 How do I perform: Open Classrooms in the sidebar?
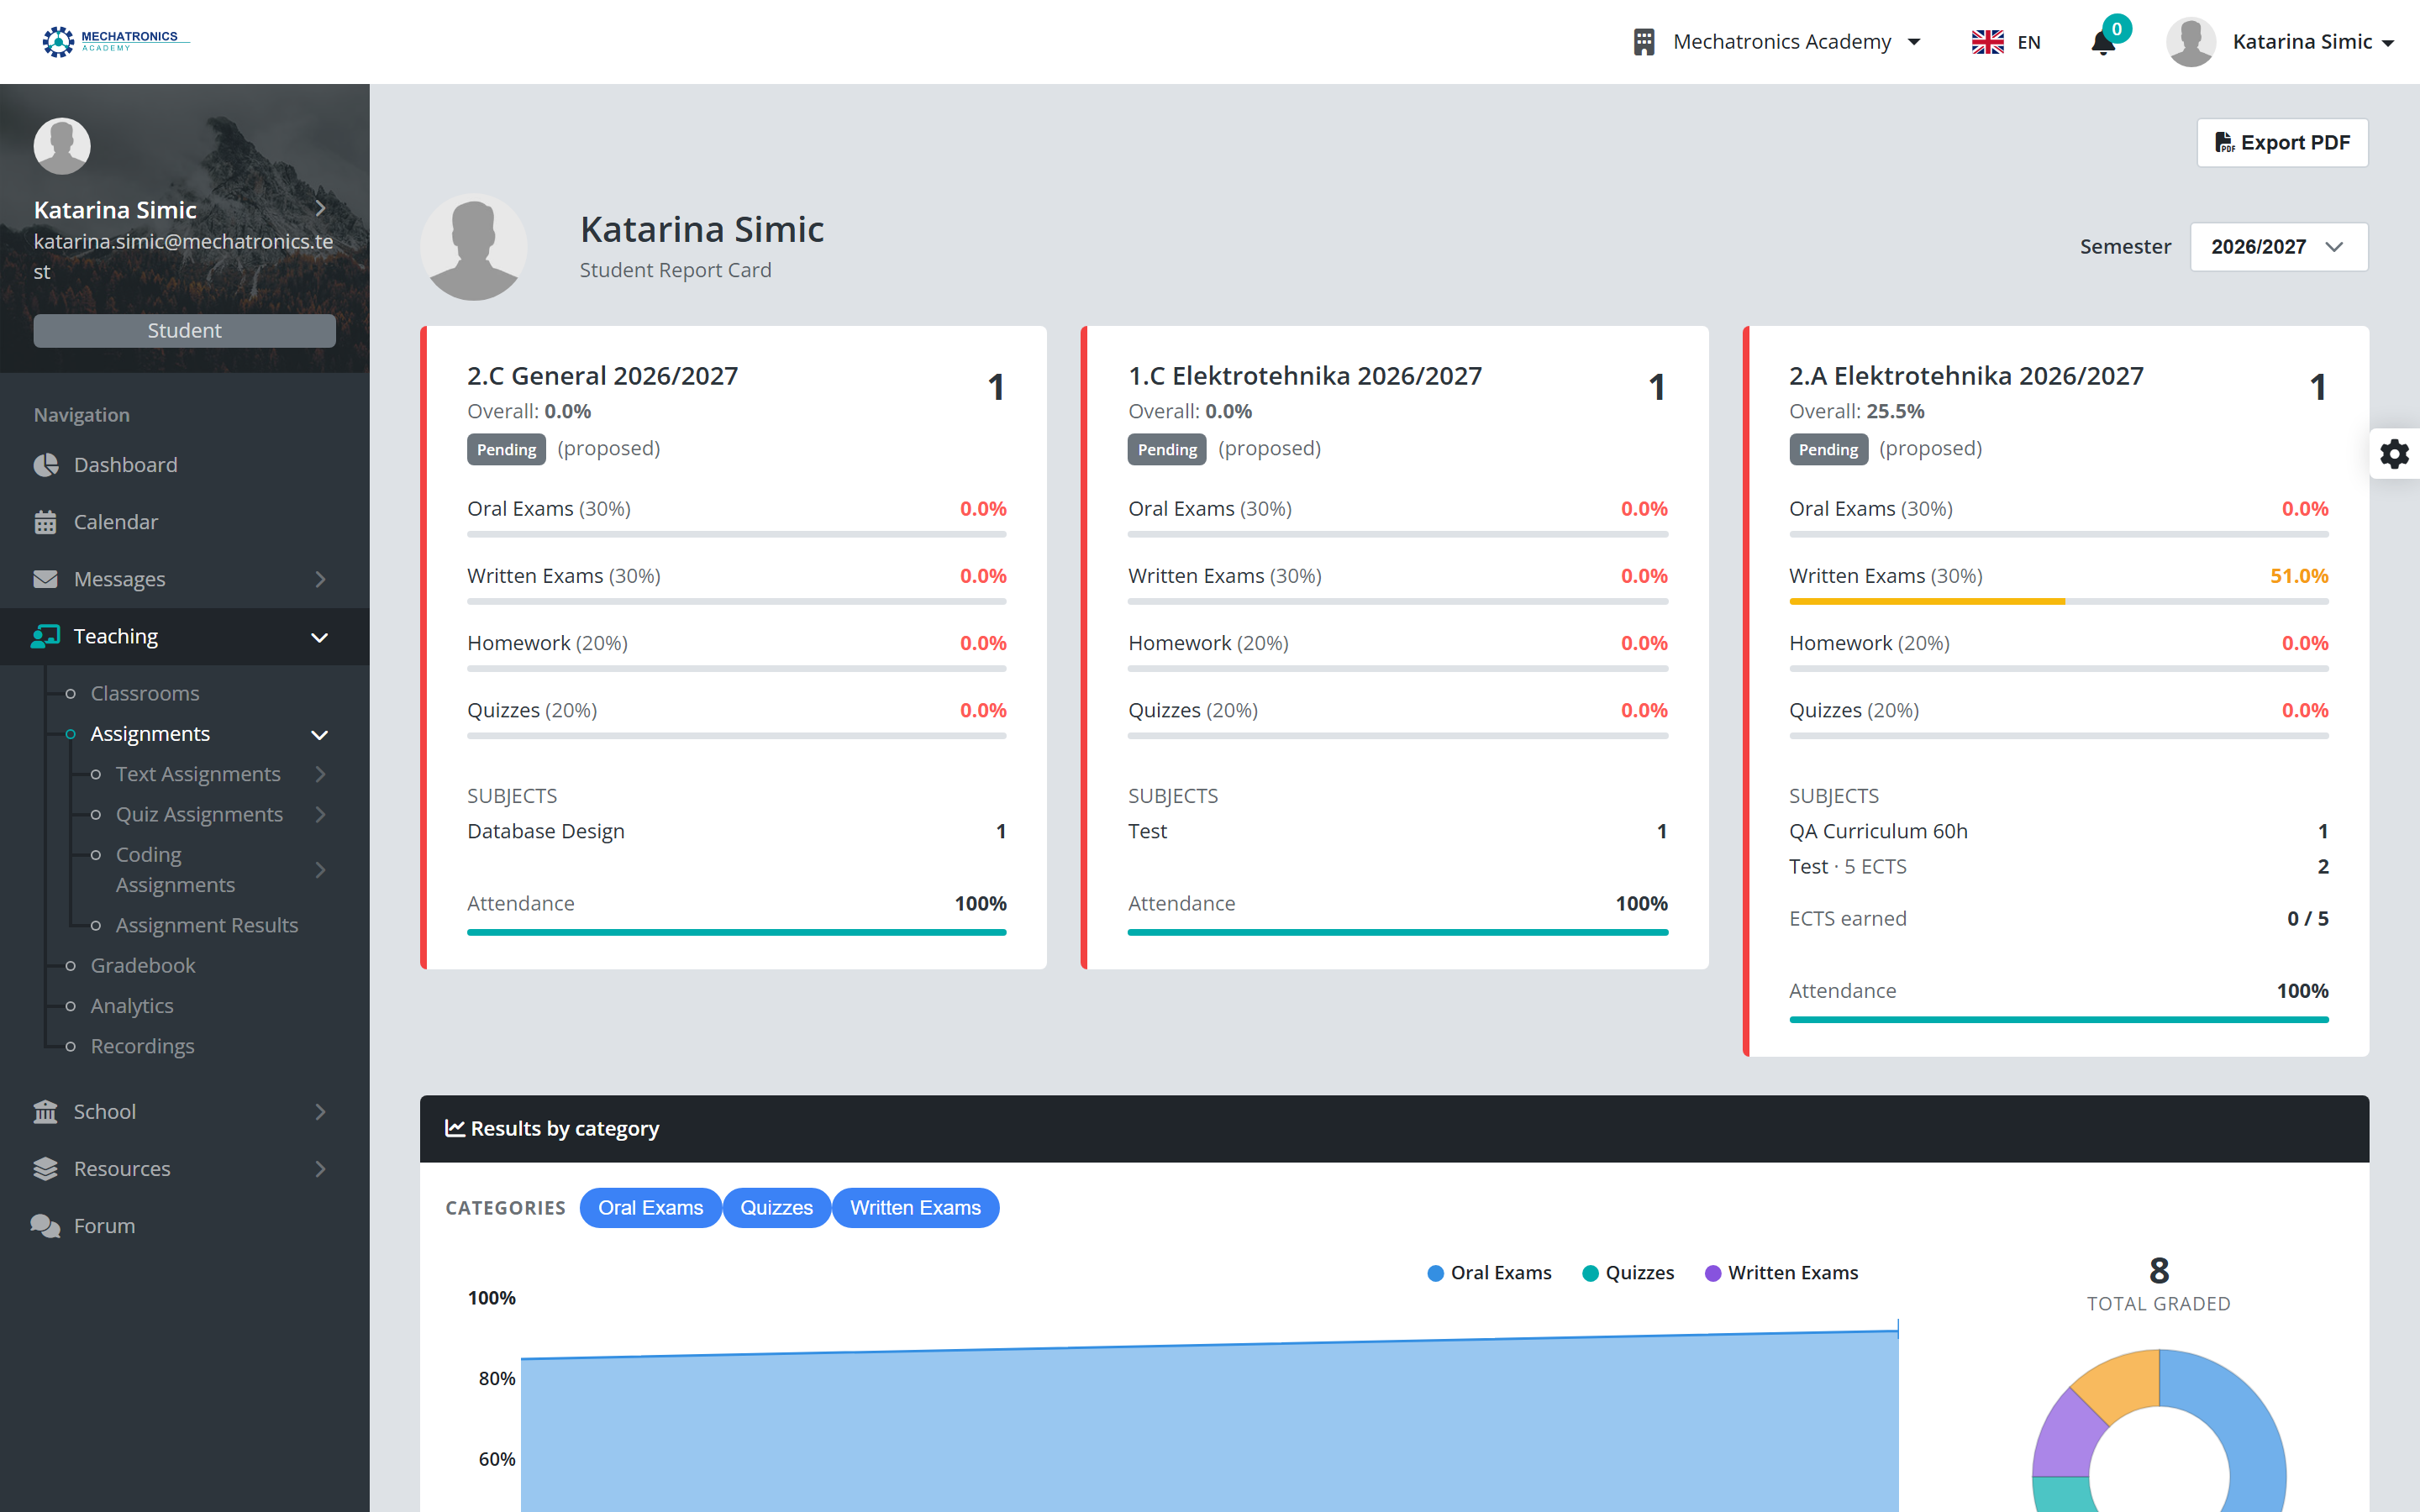coord(145,693)
